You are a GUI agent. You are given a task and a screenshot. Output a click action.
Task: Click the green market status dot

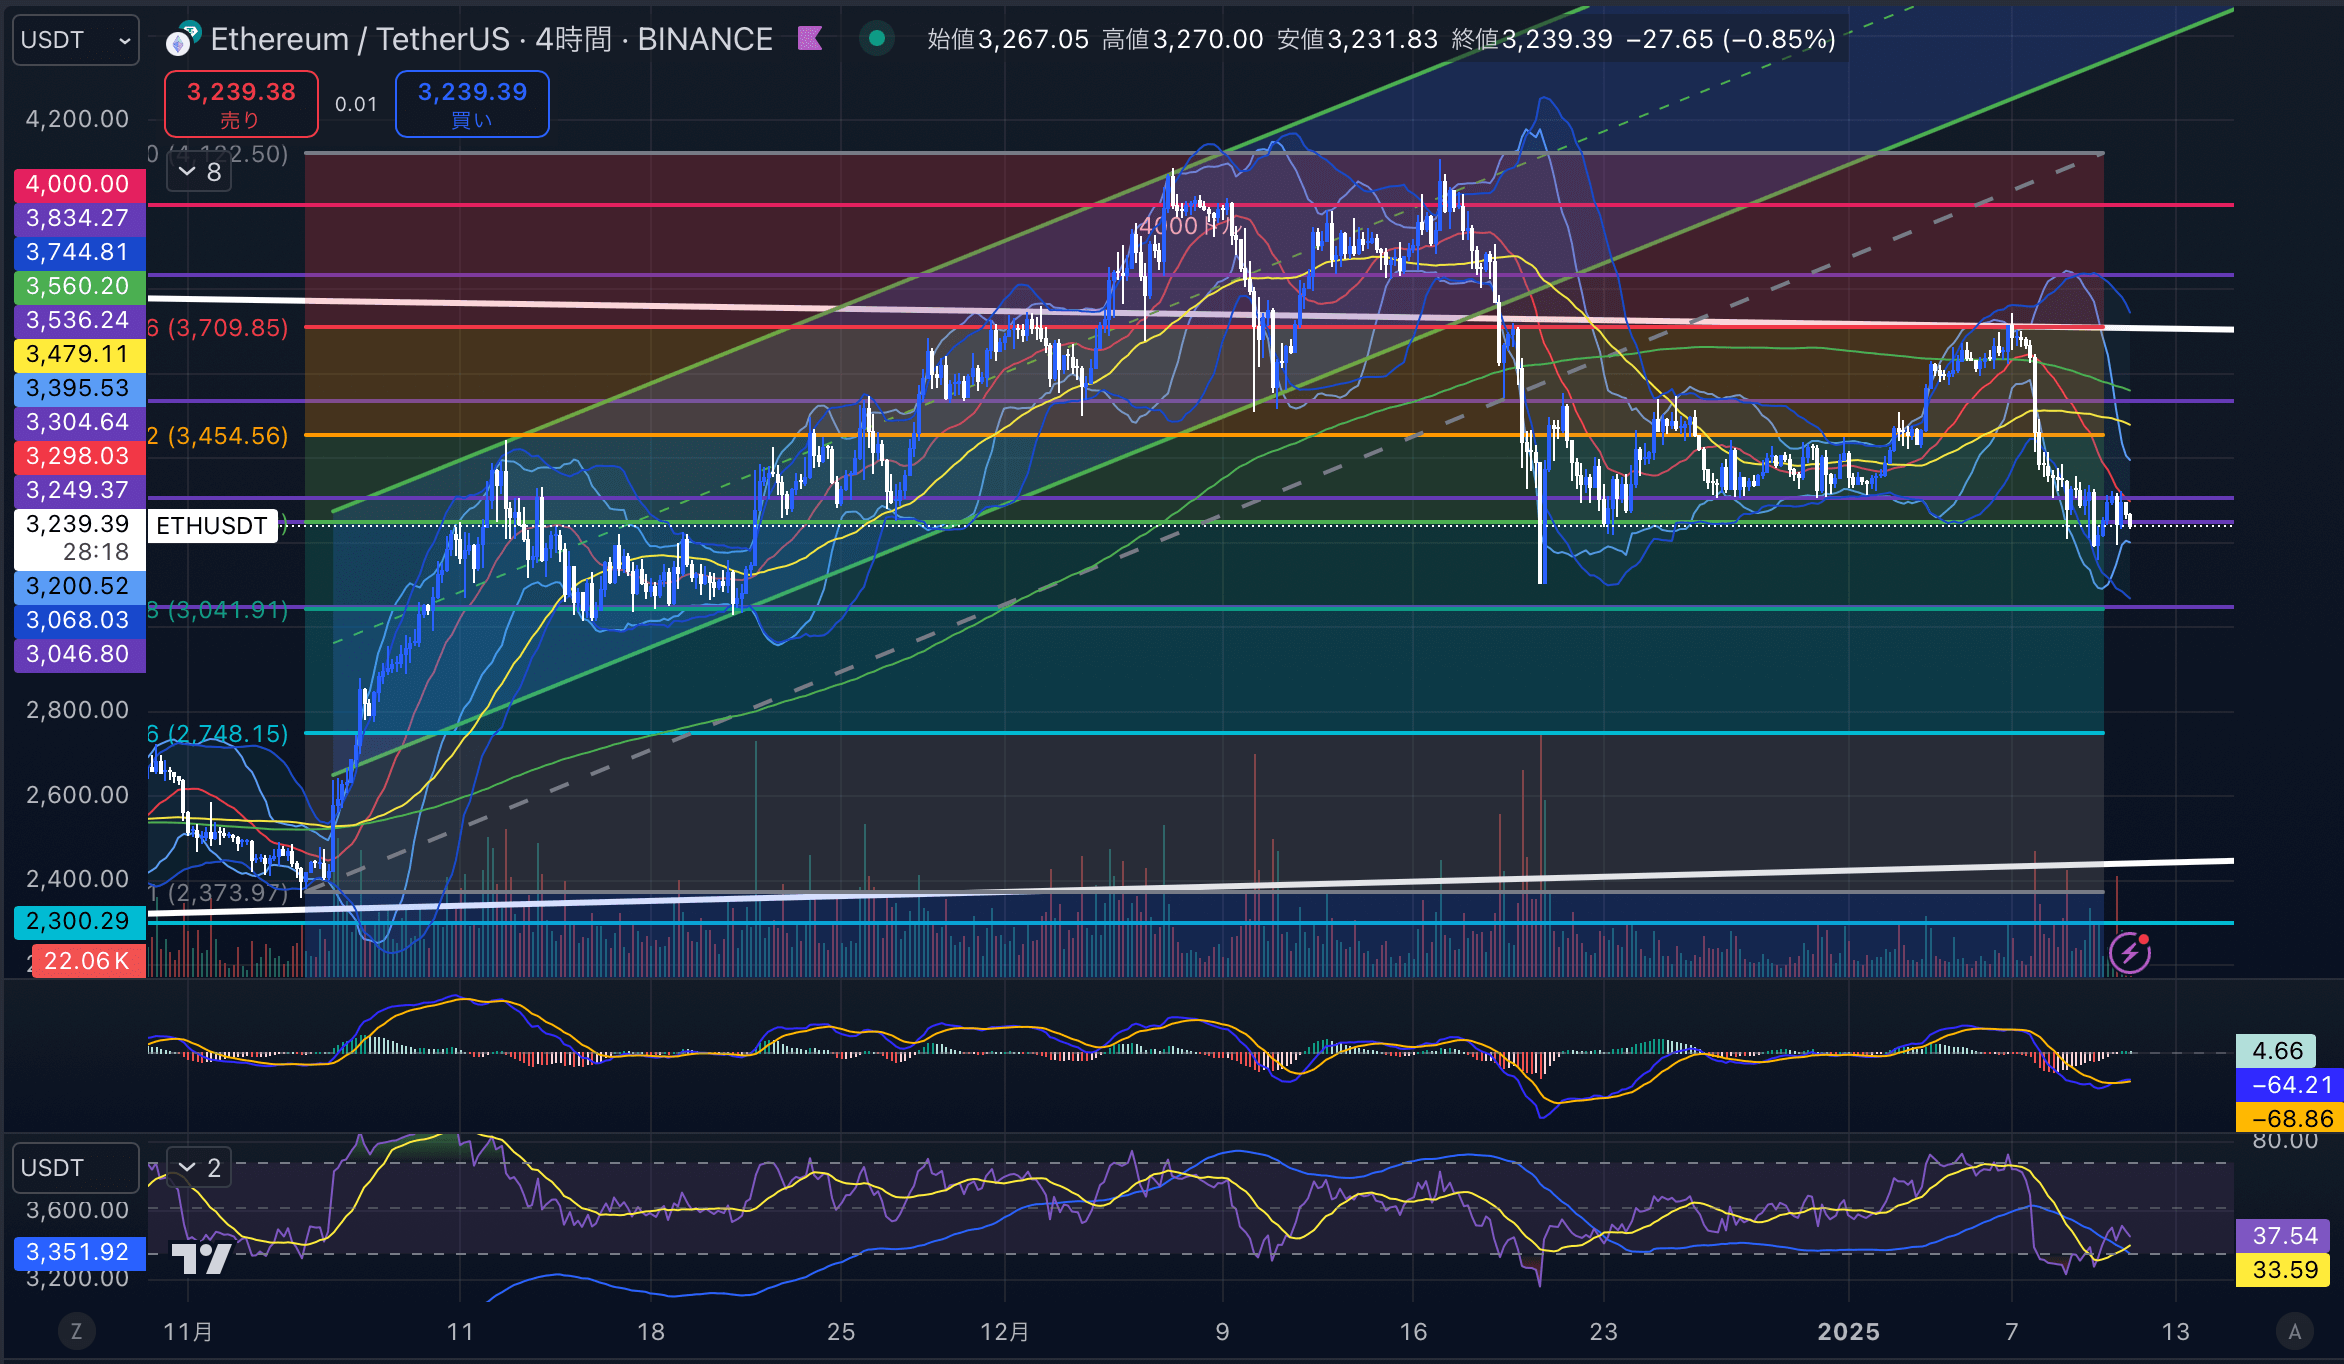point(877,39)
